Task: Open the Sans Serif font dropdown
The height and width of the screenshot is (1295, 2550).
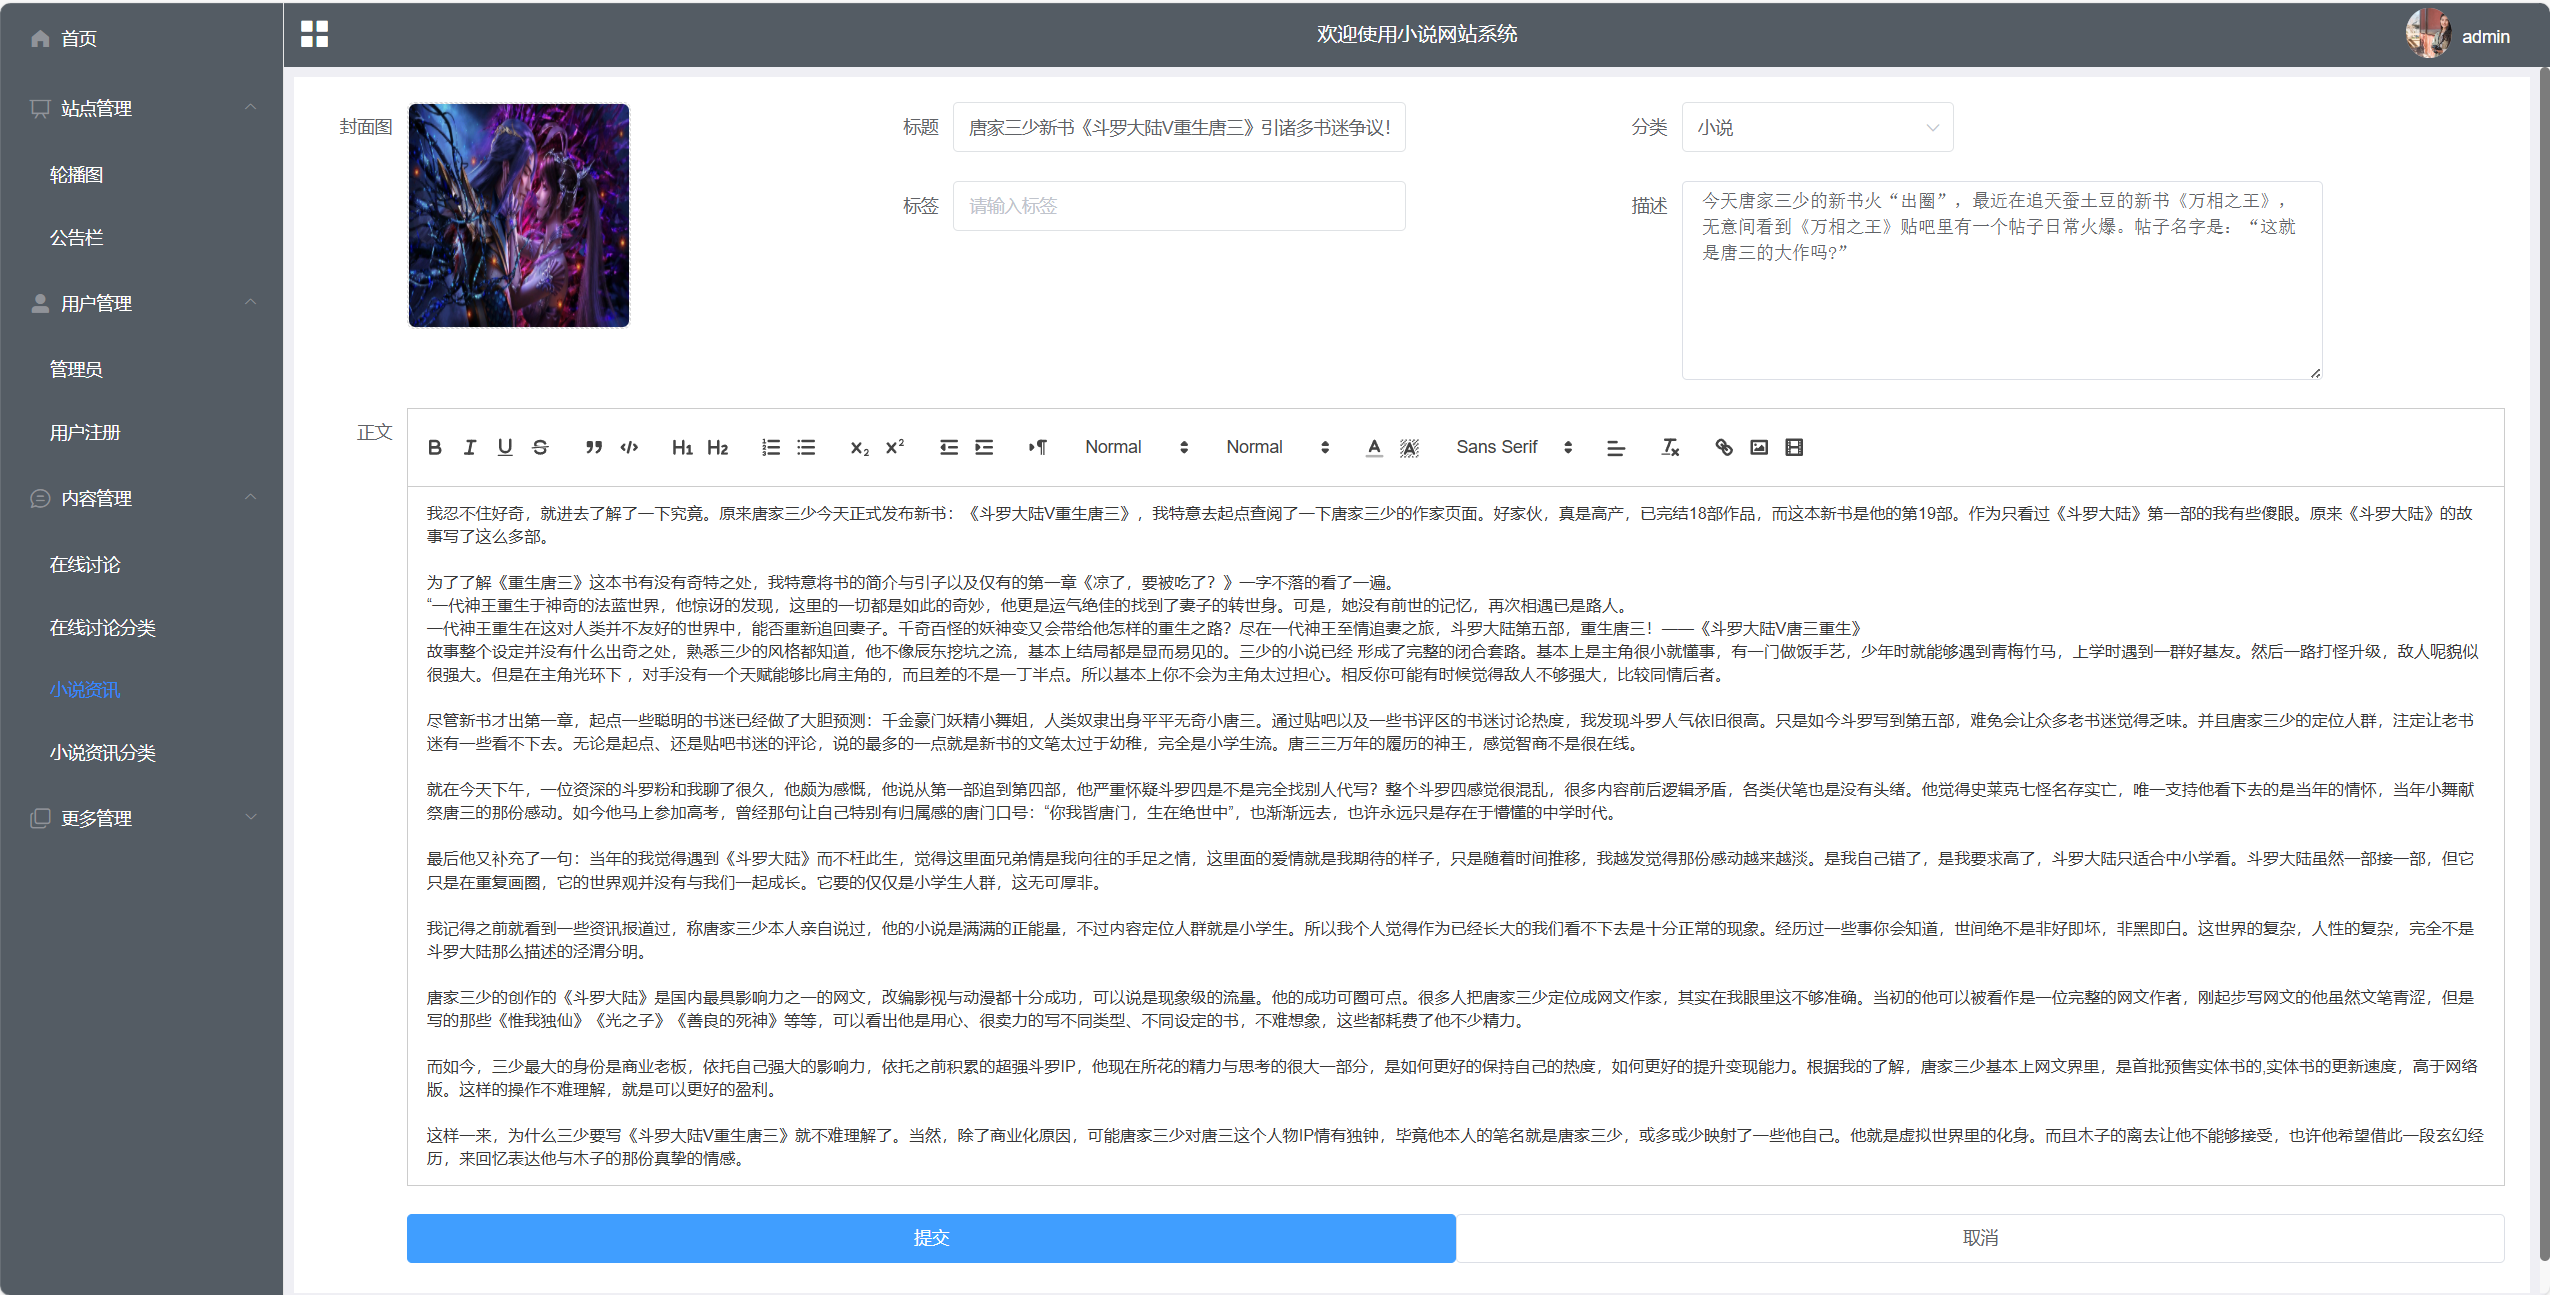Action: tap(1510, 447)
